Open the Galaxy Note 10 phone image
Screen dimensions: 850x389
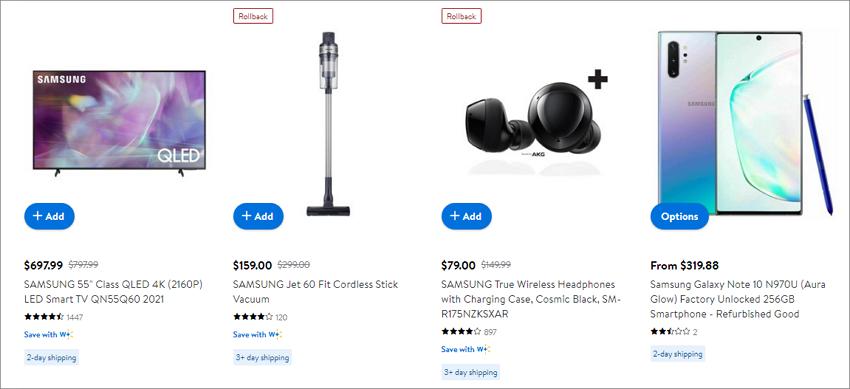point(745,124)
